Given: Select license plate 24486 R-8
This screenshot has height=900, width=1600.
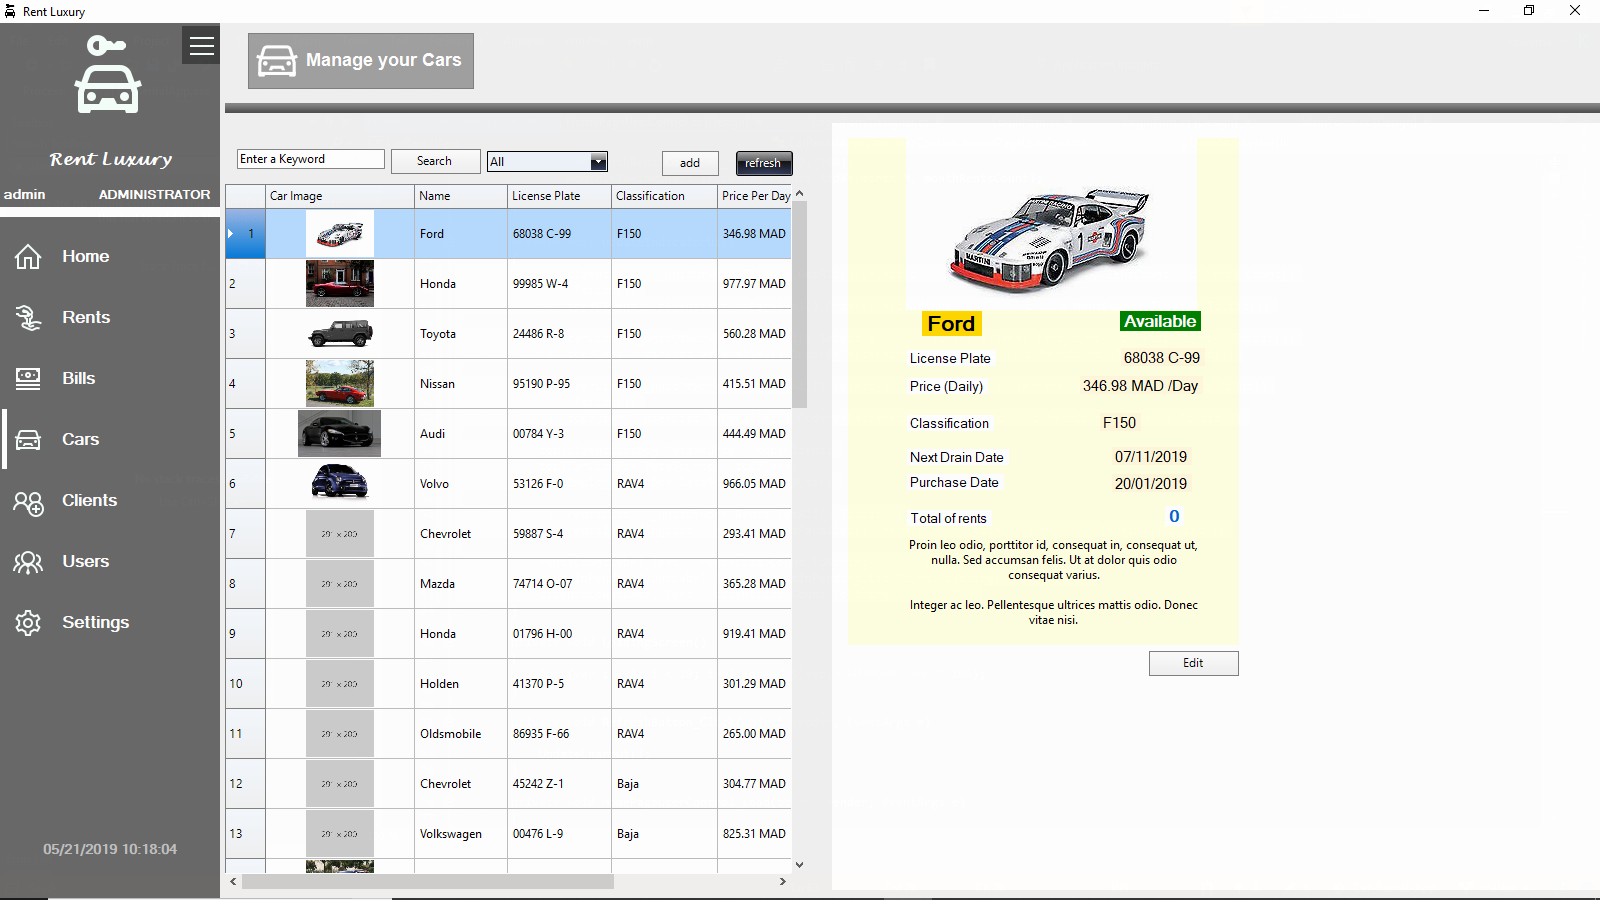Looking at the screenshot, I should (x=560, y=334).
